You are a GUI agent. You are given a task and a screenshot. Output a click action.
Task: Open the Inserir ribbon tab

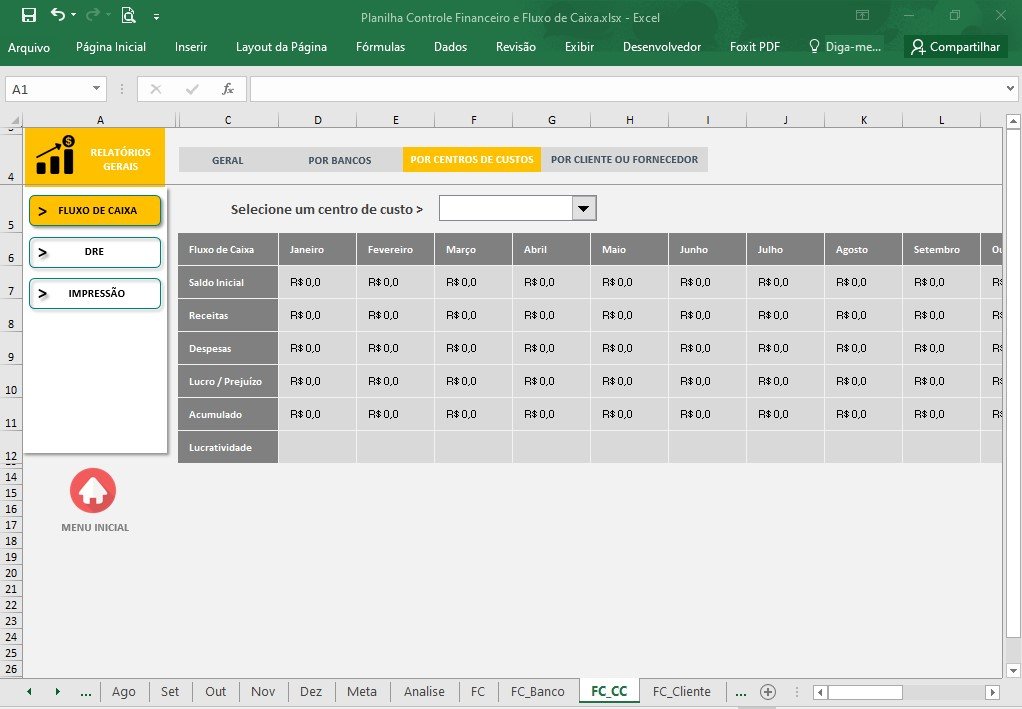[191, 47]
